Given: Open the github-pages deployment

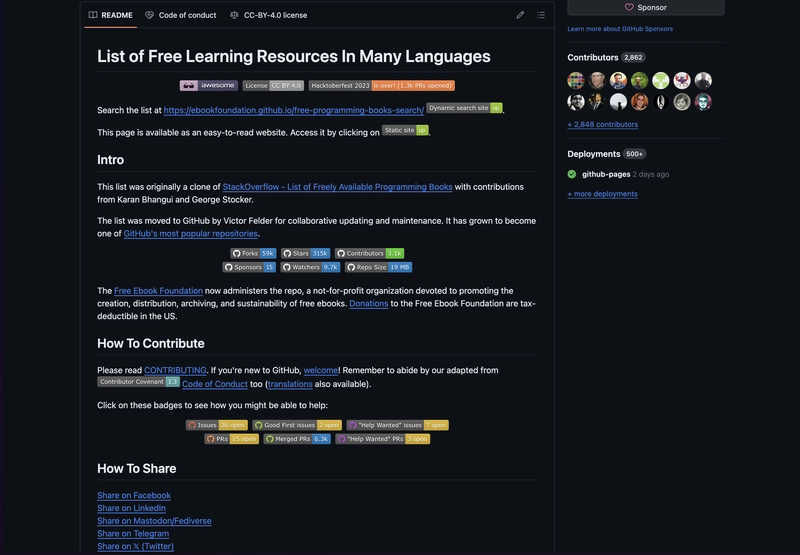Looking at the screenshot, I should 606,174.
